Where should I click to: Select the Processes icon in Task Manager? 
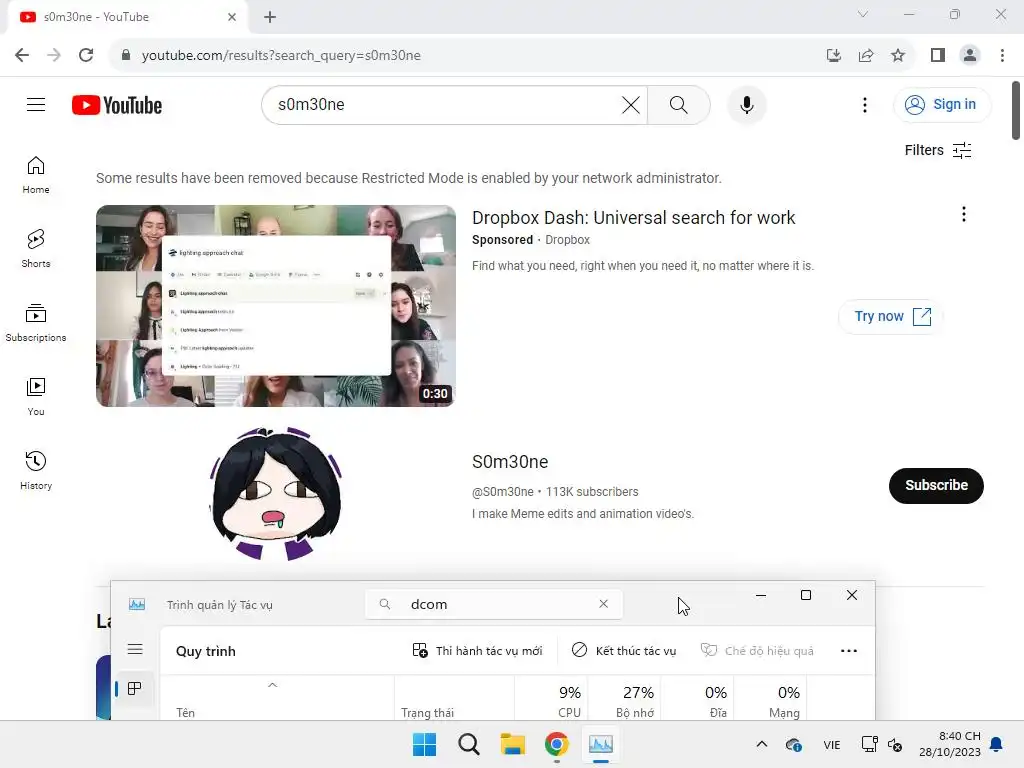point(135,688)
